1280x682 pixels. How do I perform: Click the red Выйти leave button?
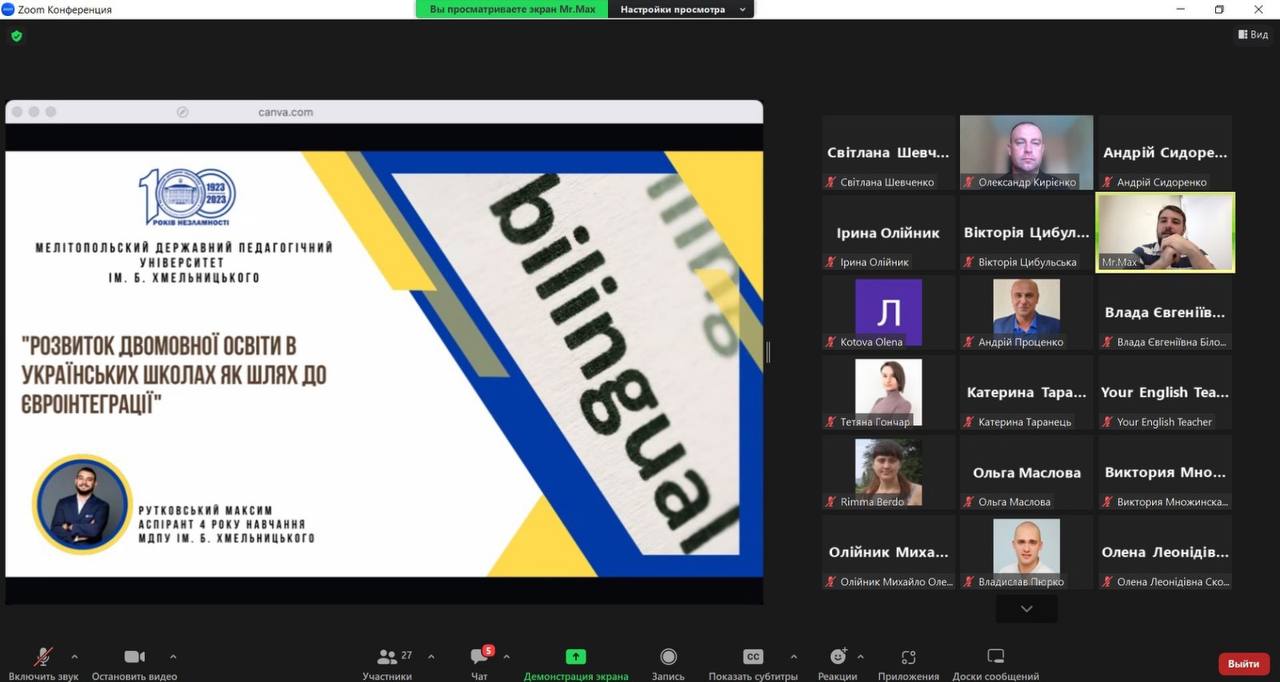point(1243,664)
